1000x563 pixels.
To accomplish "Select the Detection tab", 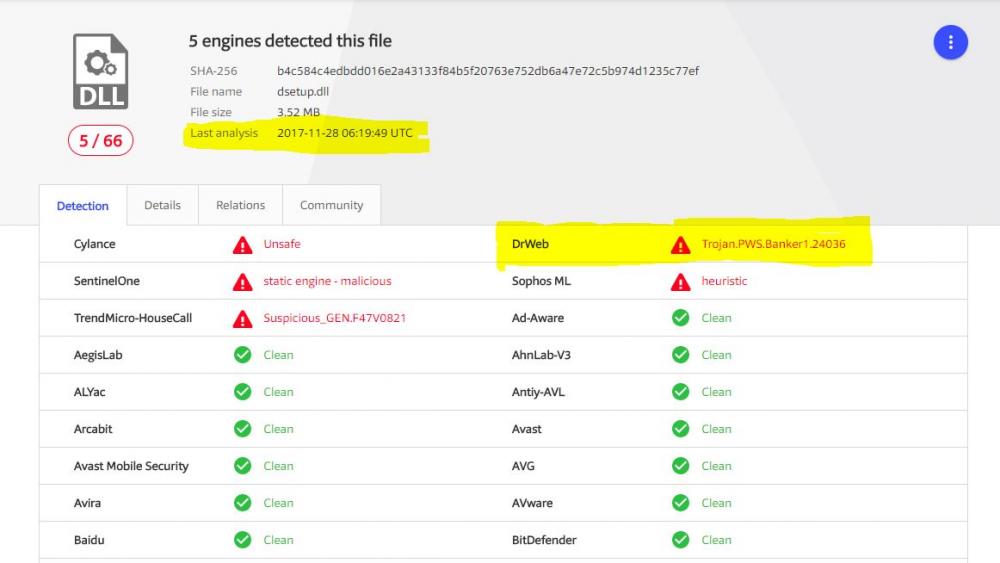I will tap(83, 206).
